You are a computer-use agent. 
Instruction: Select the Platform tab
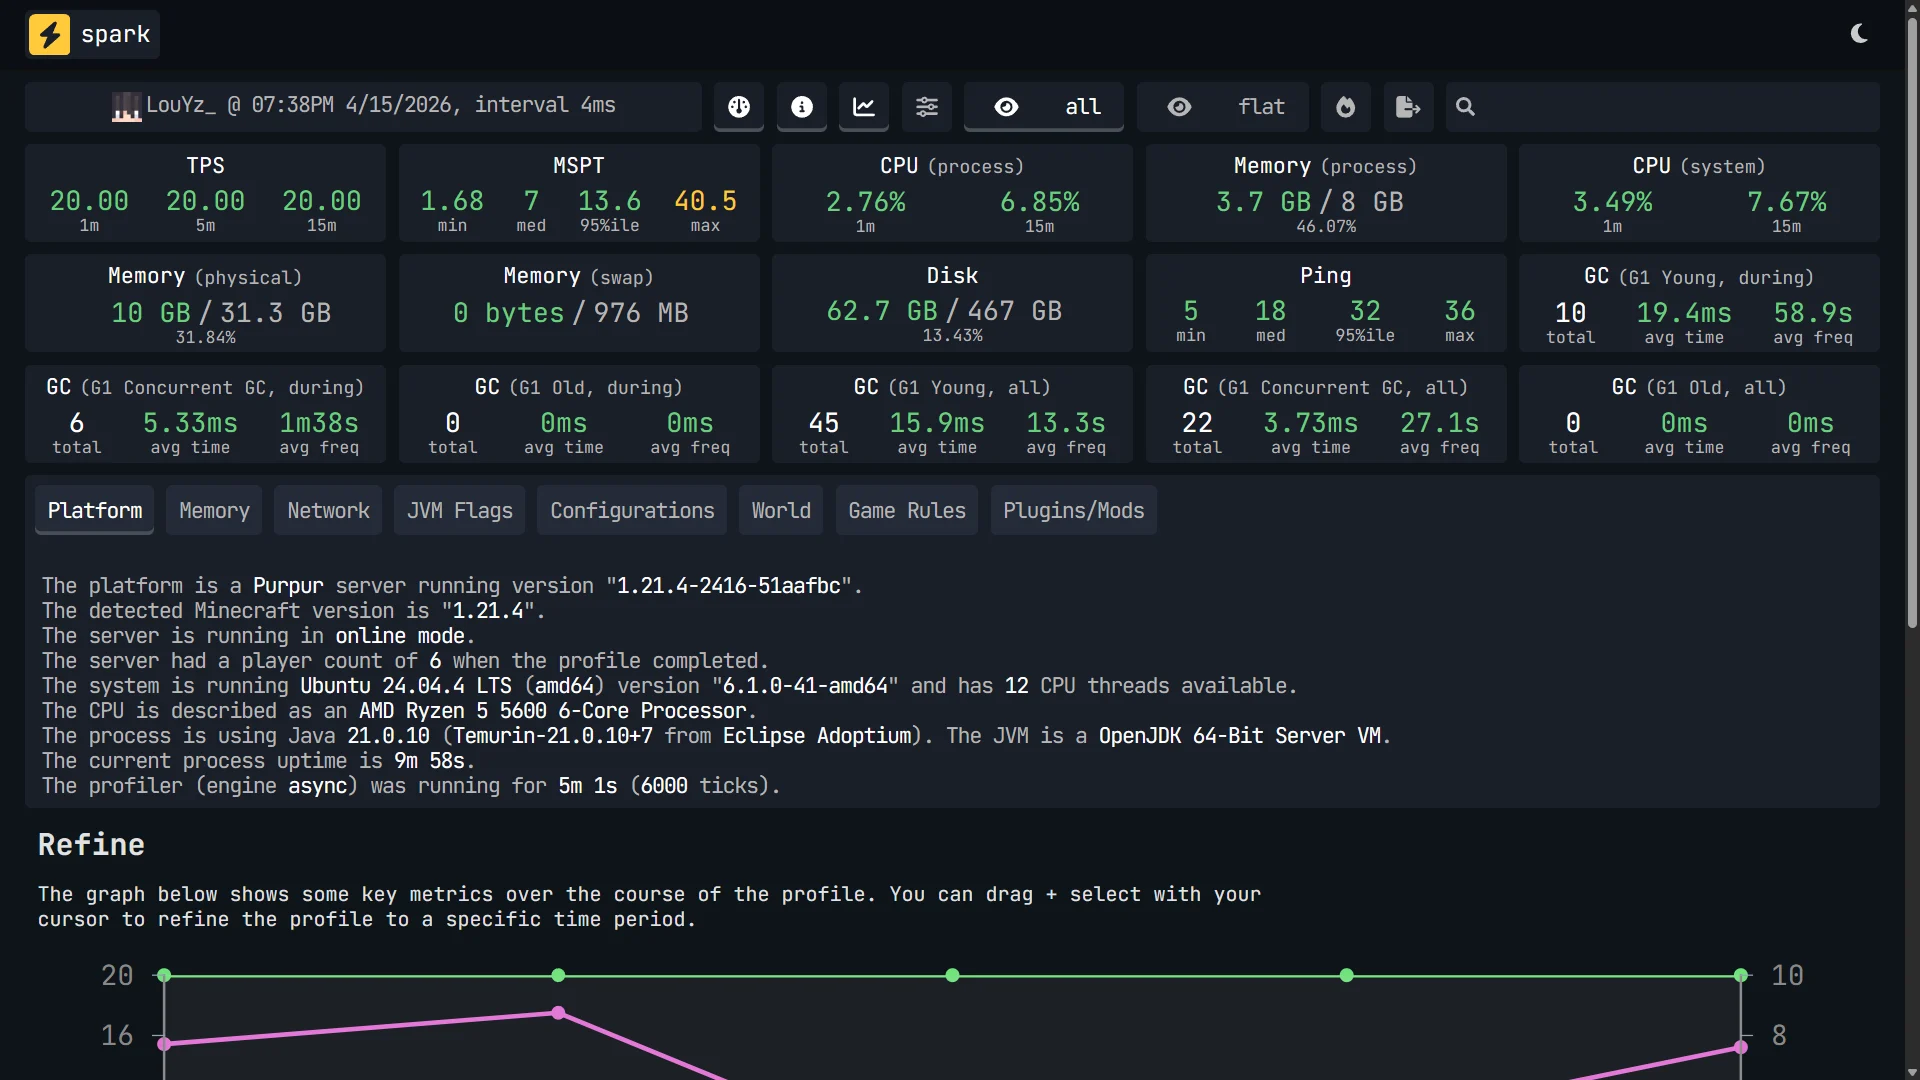pyautogui.click(x=95, y=511)
